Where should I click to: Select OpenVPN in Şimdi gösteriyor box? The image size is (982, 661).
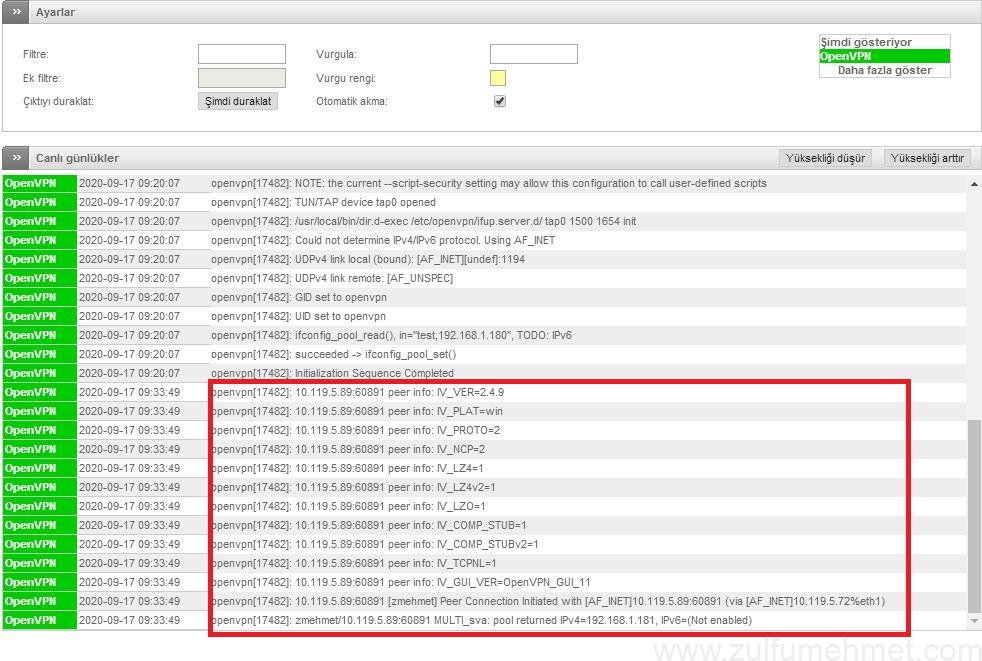[x=884, y=56]
